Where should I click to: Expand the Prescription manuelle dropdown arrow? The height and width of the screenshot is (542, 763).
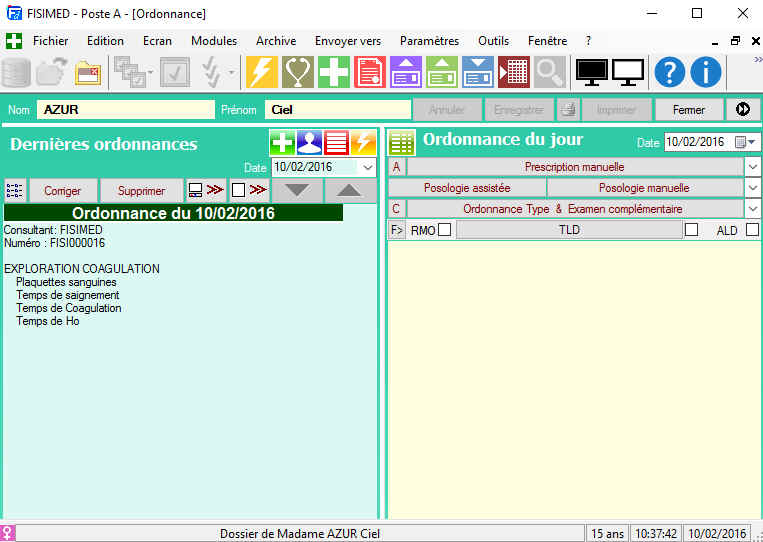753,167
